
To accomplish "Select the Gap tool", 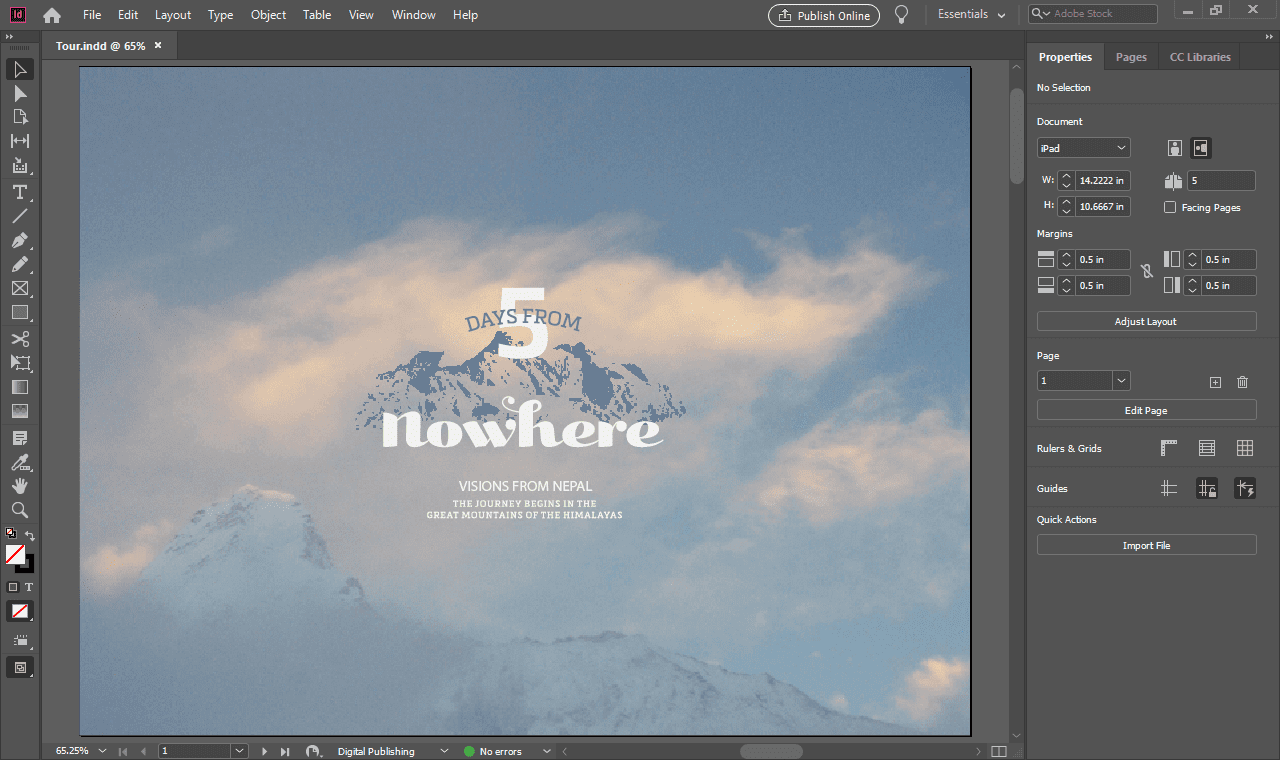I will click(x=20, y=141).
